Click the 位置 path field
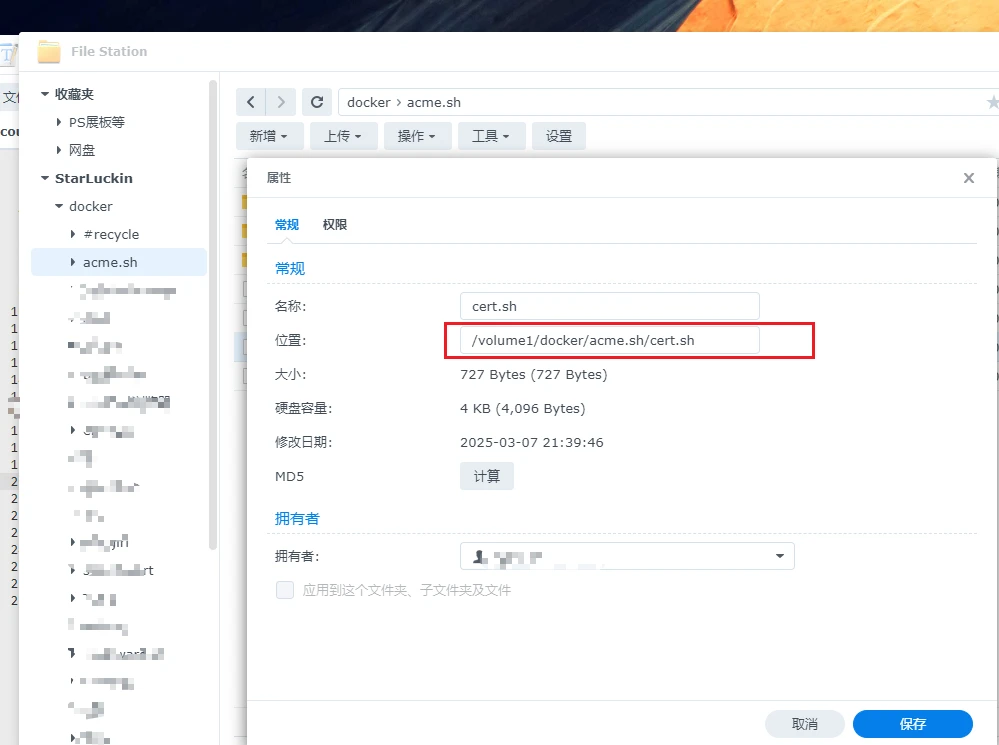 [x=610, y=340]
